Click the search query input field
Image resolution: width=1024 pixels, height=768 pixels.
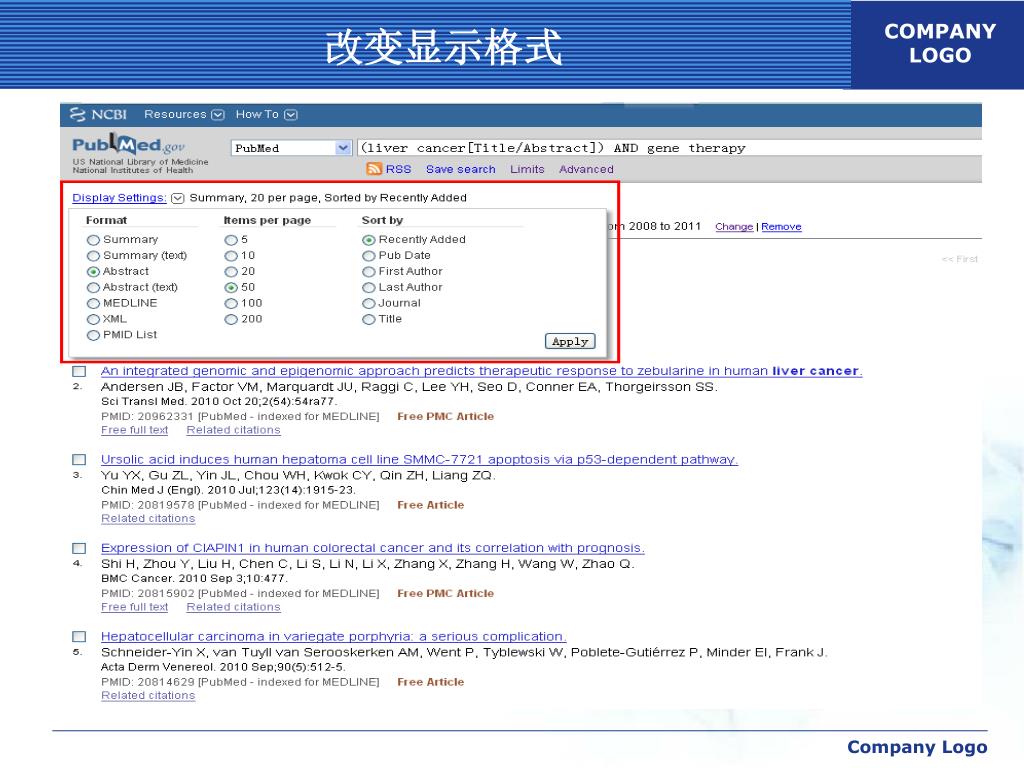(x=669, y=148)
